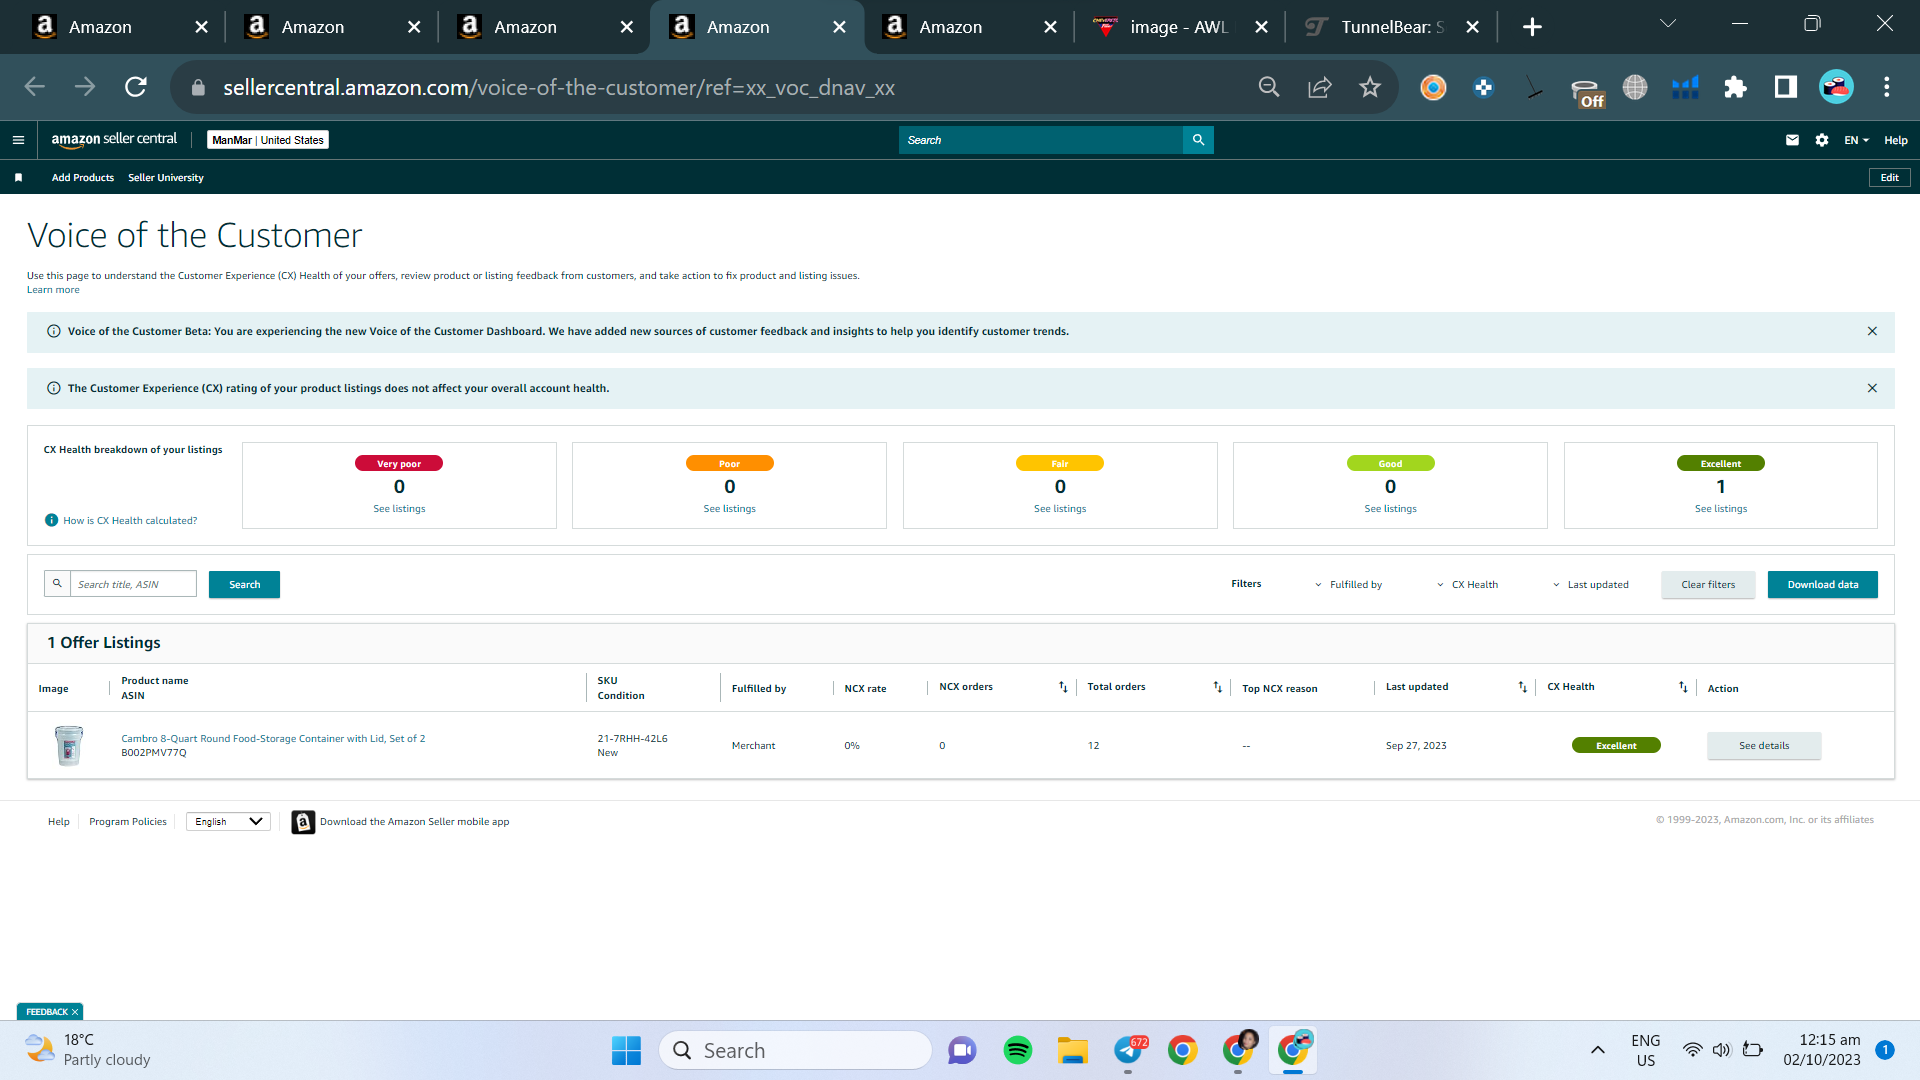Click the magnifier search button in header

coord(1198,140)
